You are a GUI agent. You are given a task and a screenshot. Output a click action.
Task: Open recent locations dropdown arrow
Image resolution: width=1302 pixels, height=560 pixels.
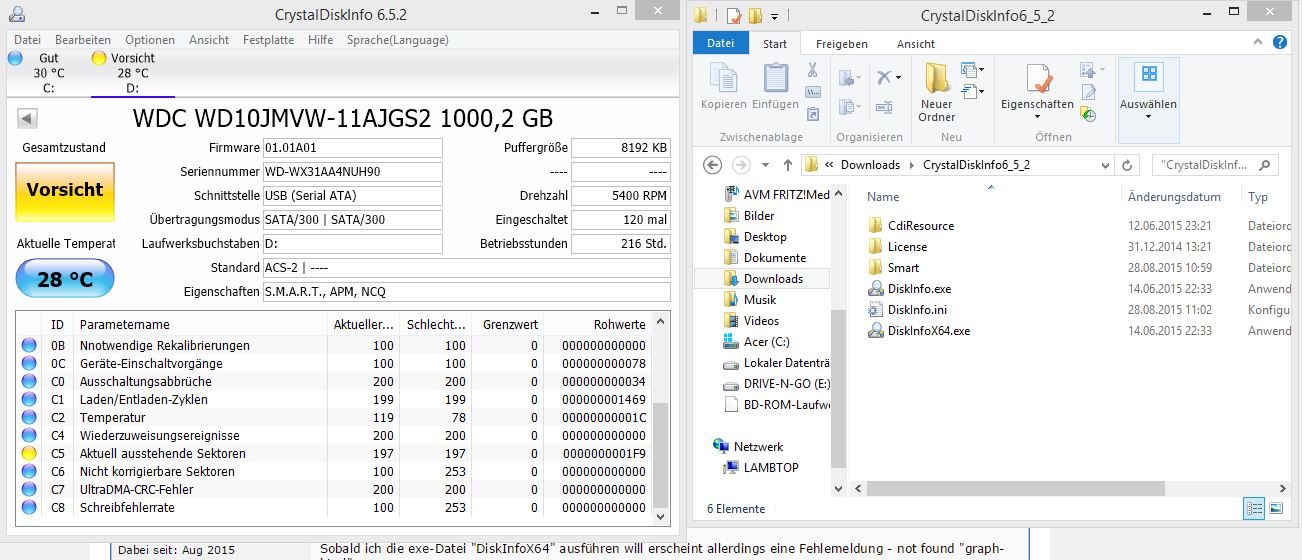[765, 165]
